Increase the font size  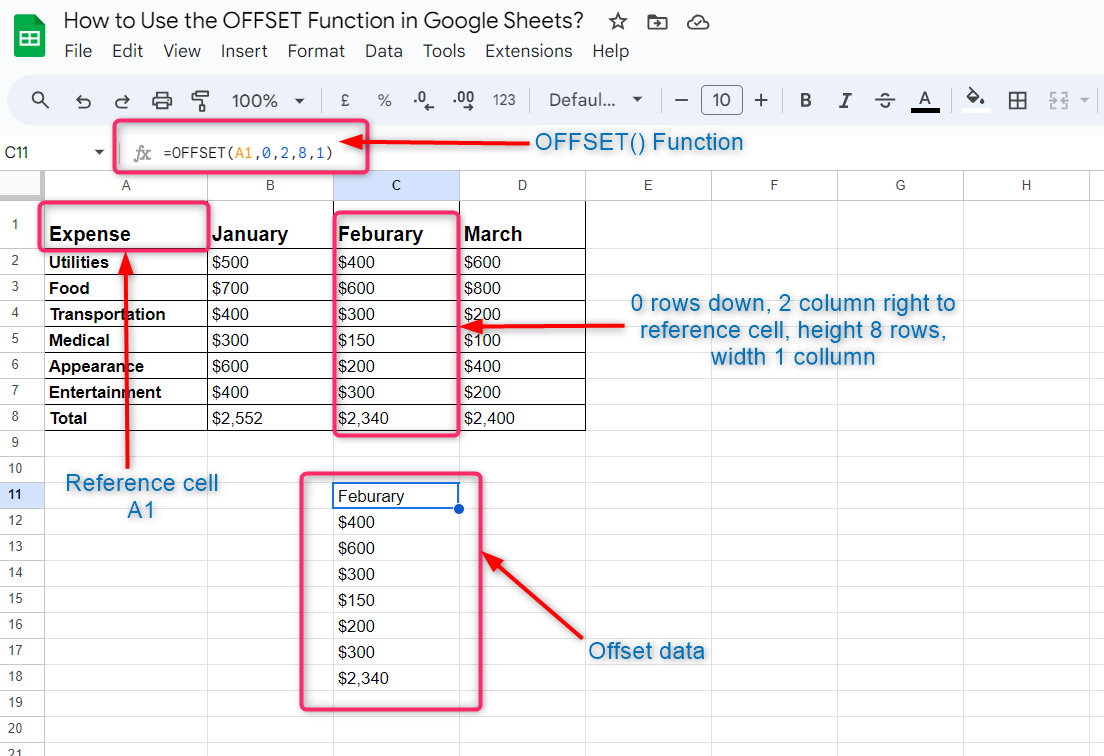click(761, 100)
